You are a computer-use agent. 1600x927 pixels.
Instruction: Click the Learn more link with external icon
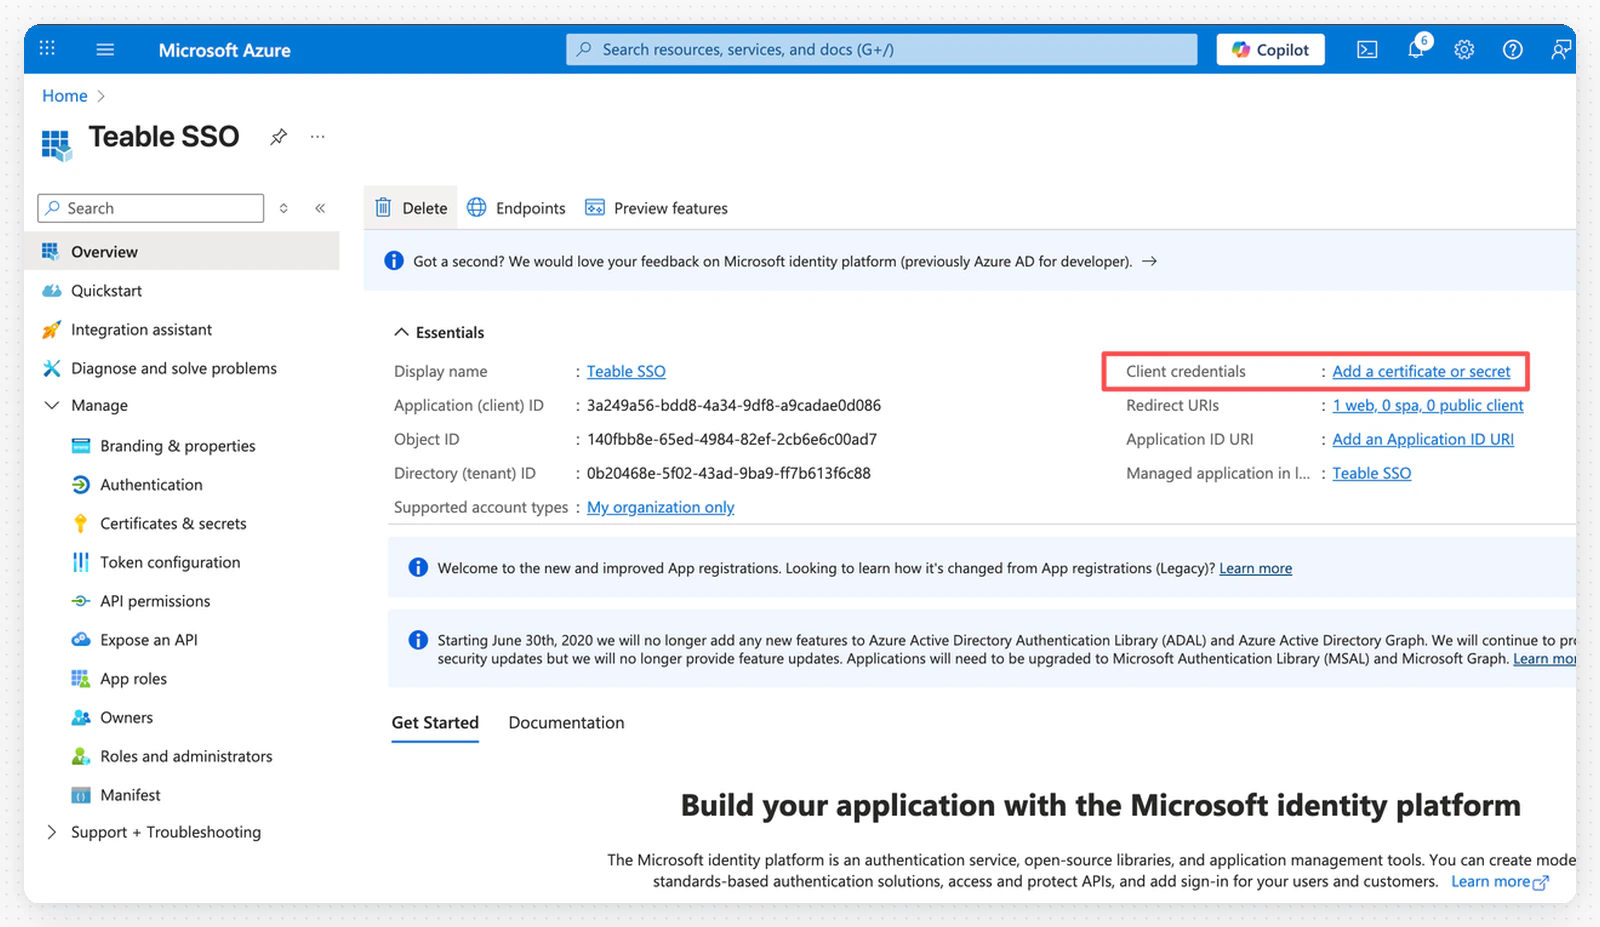1499,881
